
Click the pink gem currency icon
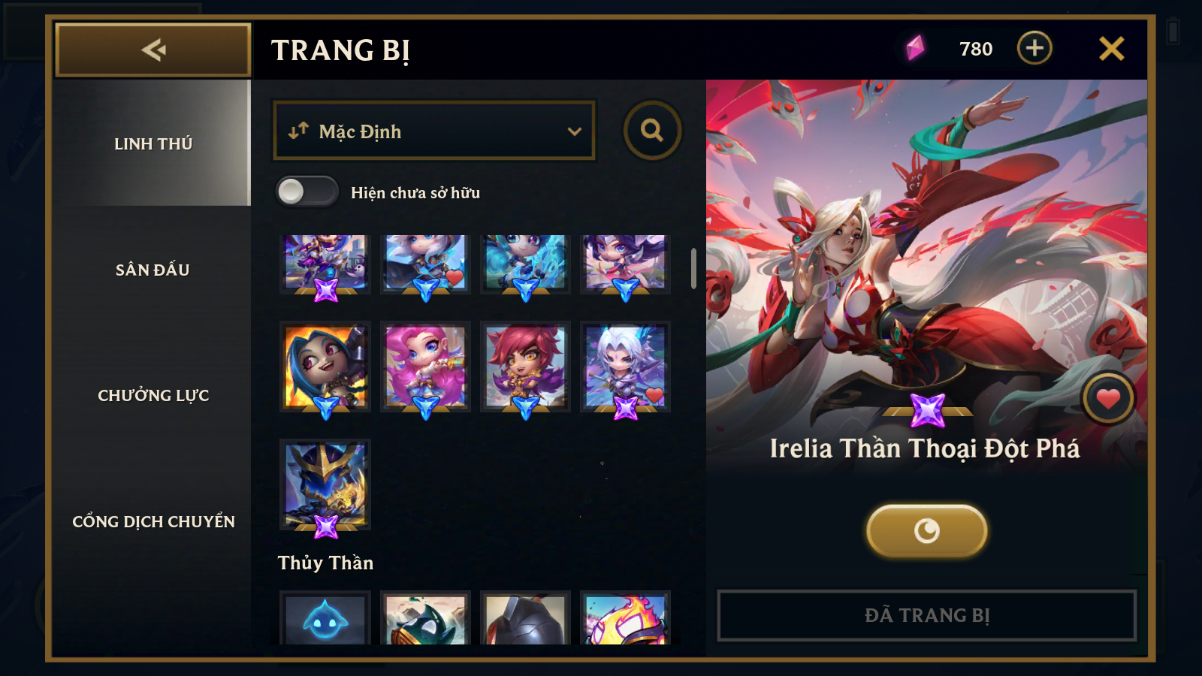[915, 48]
